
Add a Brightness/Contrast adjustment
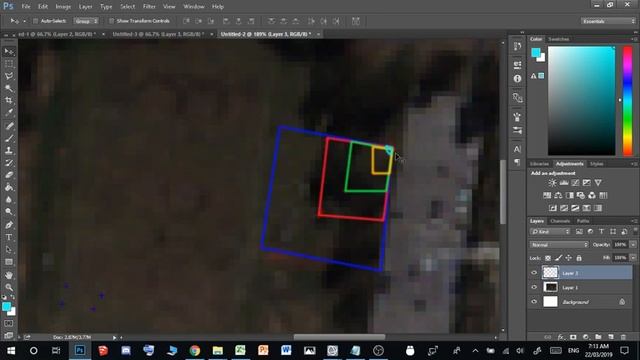[552, 183]
